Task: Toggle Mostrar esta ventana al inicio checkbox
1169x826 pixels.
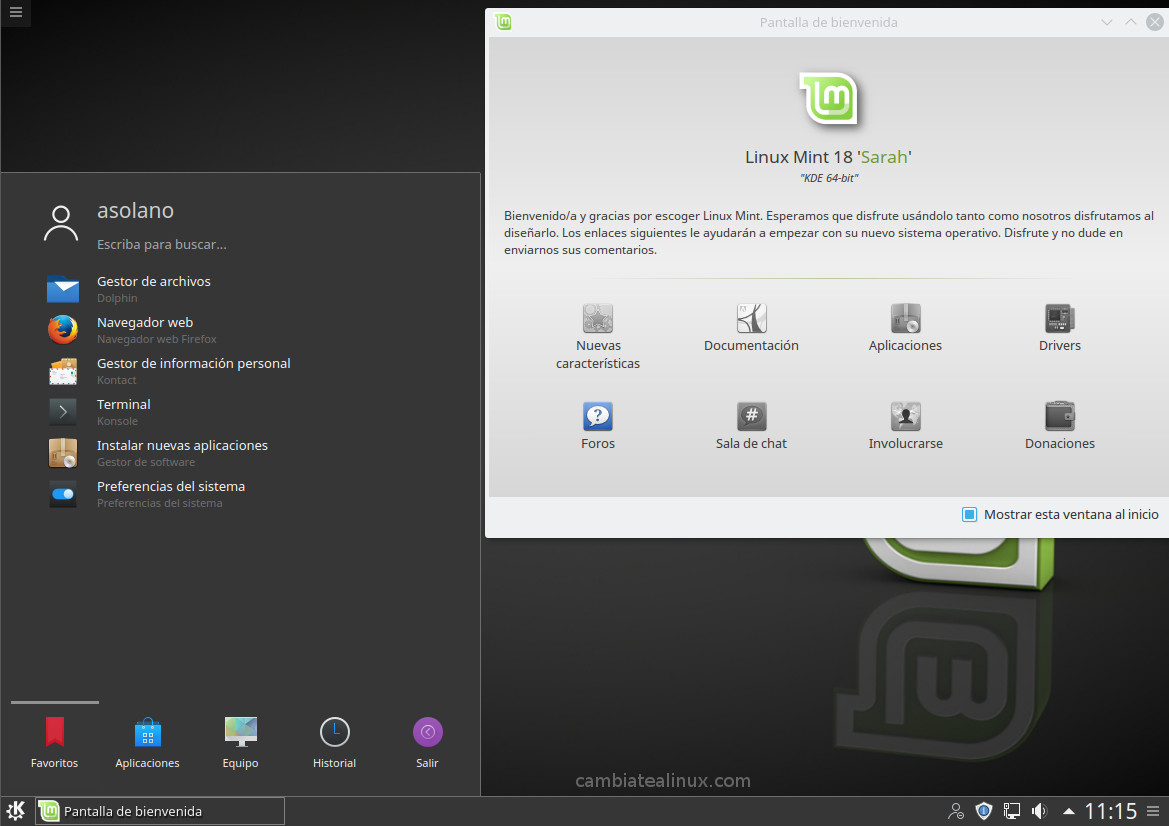Action: click(969, 514)
